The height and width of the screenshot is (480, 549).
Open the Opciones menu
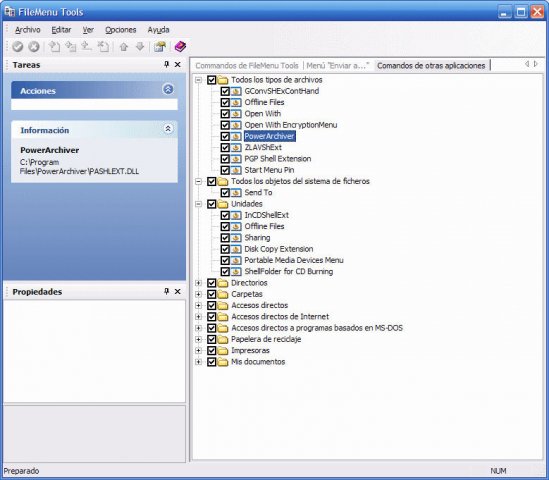[x=120, y=30]
